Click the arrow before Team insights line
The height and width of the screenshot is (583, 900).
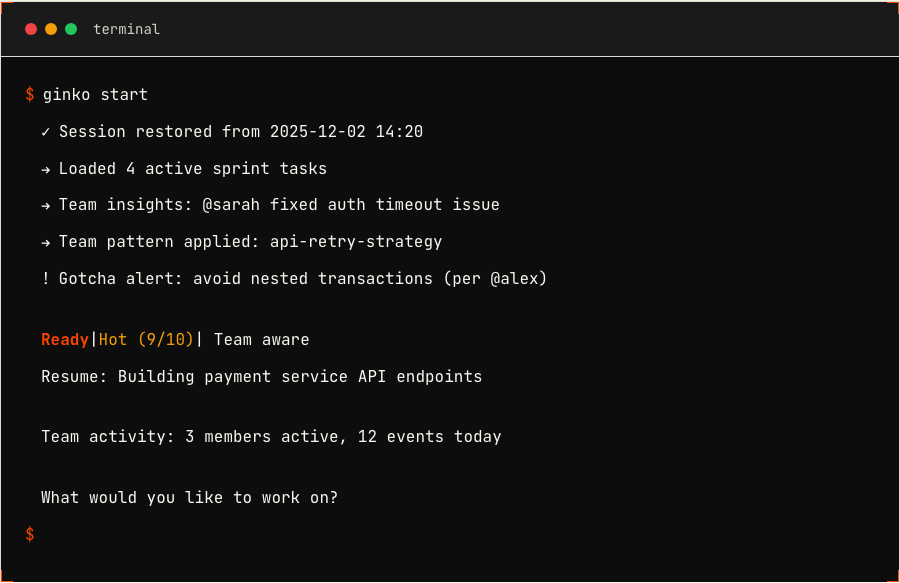point(46,205)
